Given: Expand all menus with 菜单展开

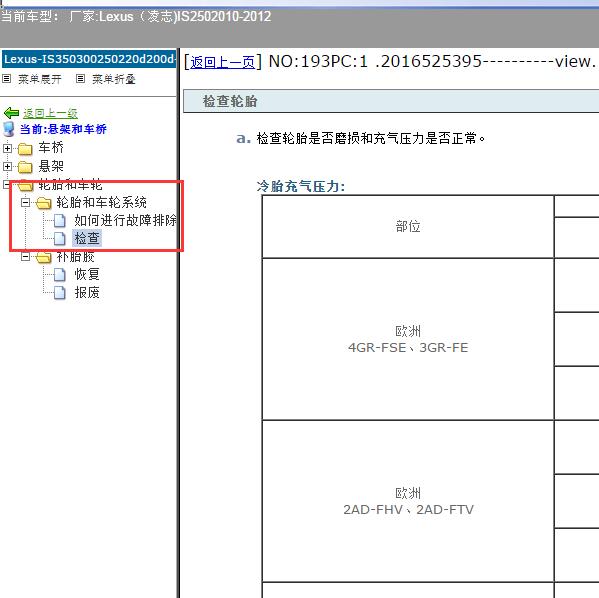Looking at the screenshot, I should (40, 79).
